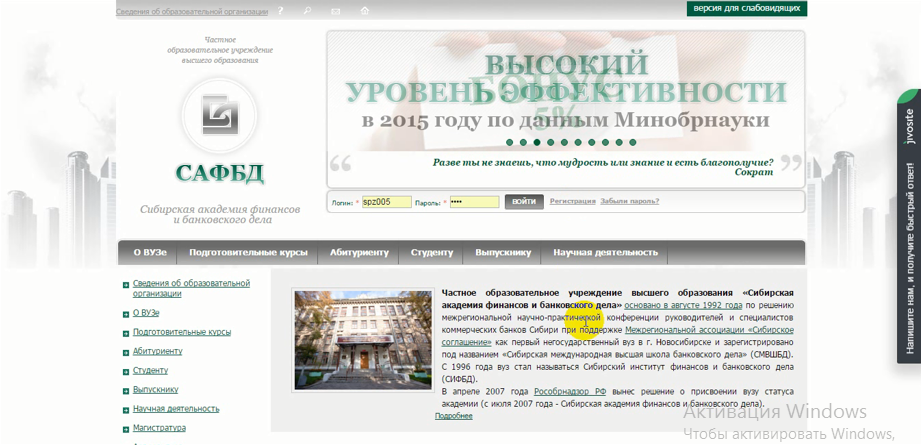Click the green arrow icon beside Магистратура
The width and height of the screenshot is (921, 445).
(126, 427)
